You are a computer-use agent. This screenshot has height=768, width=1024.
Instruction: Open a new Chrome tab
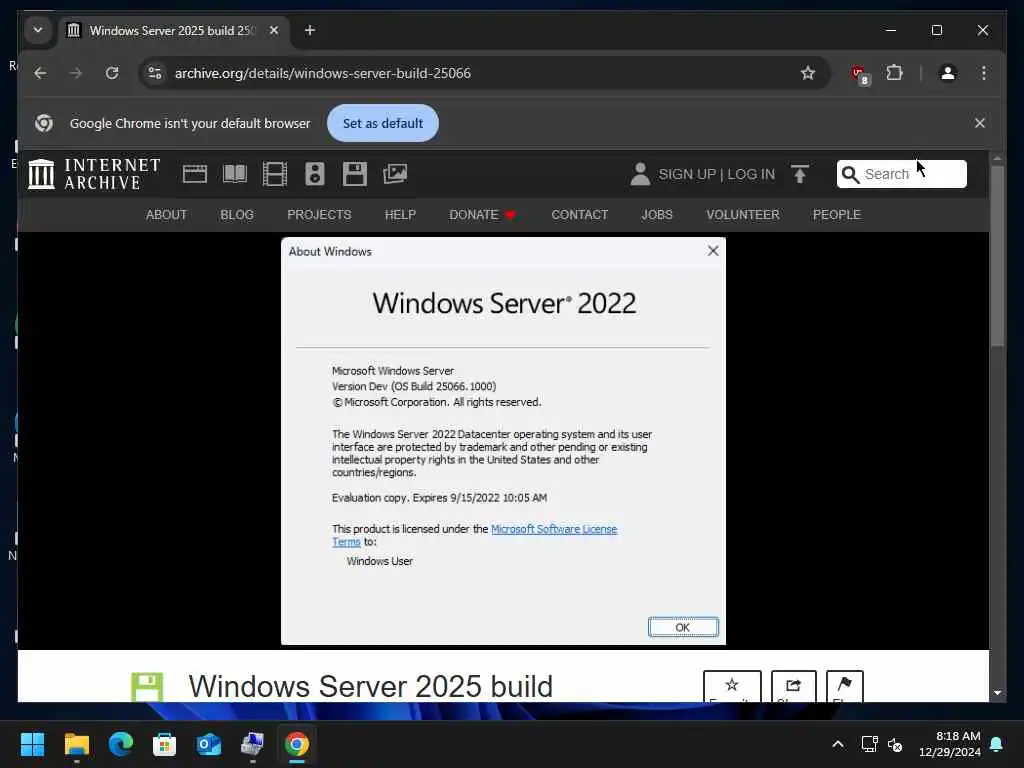(x=310, y=31)
